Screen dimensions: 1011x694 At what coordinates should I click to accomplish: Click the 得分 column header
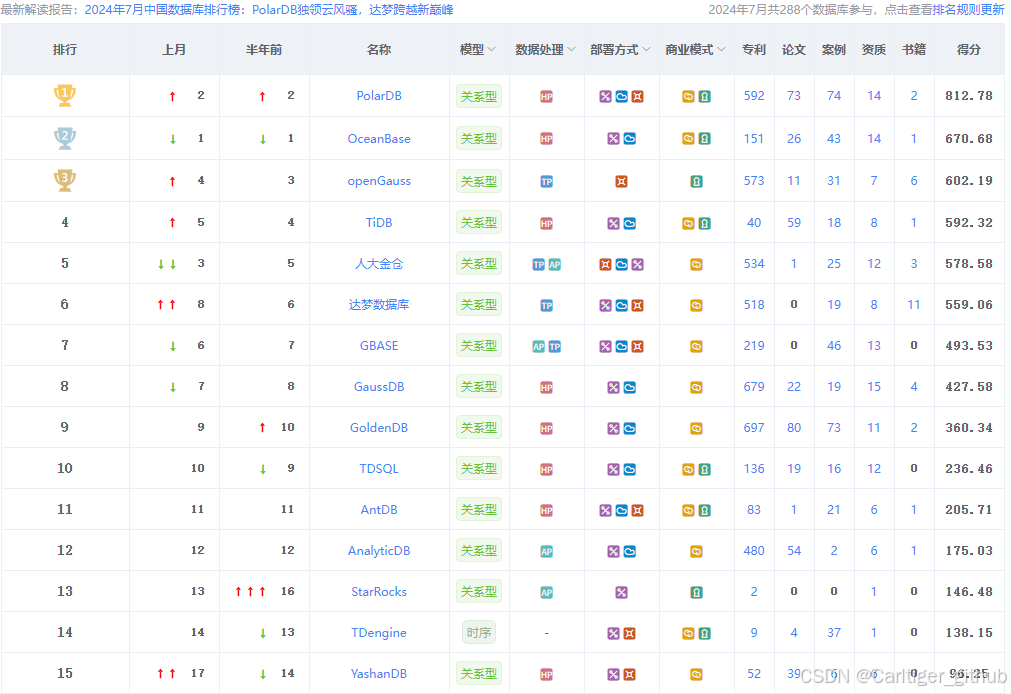968,50
